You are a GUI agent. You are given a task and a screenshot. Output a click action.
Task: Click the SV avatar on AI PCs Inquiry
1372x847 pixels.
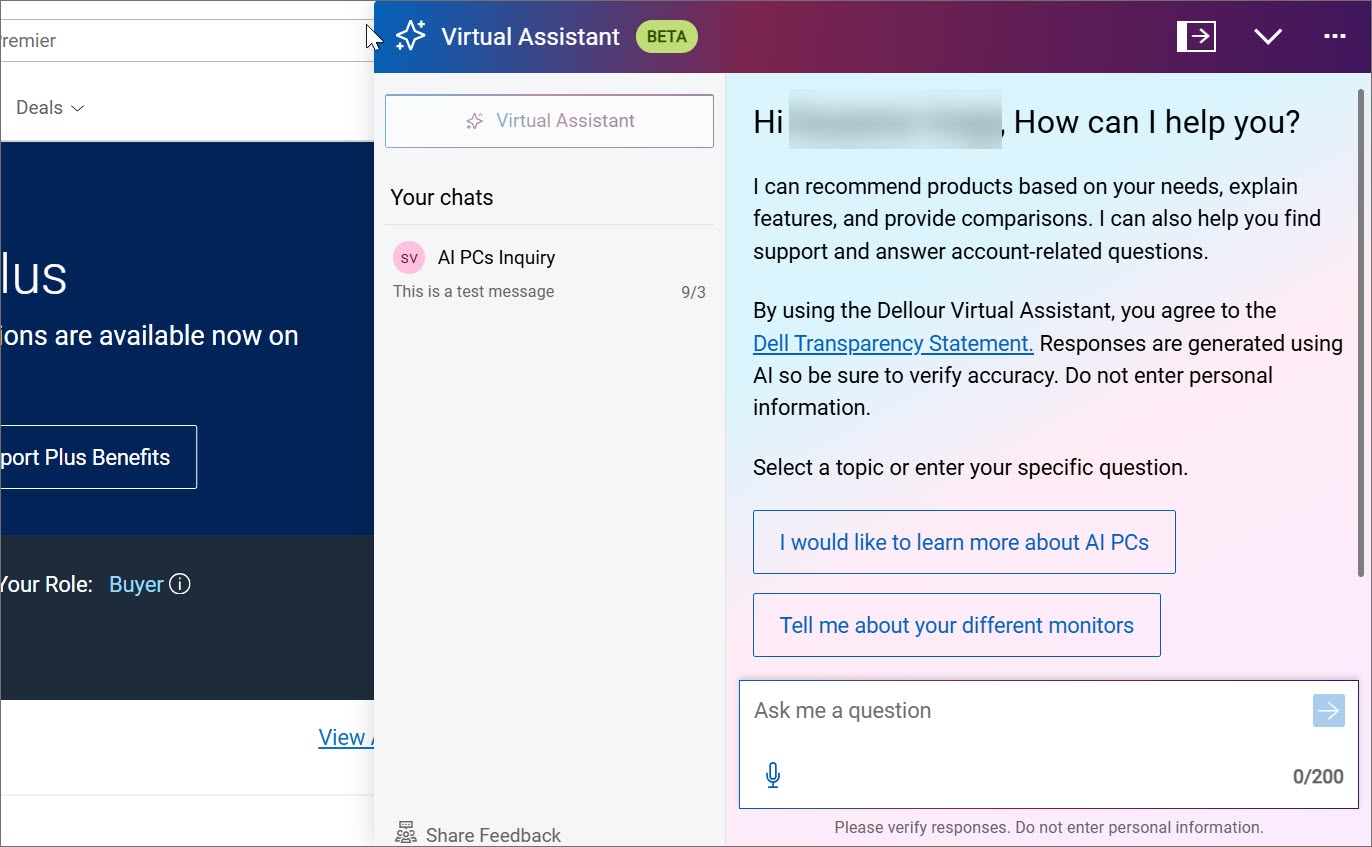[x=408, y=257]
